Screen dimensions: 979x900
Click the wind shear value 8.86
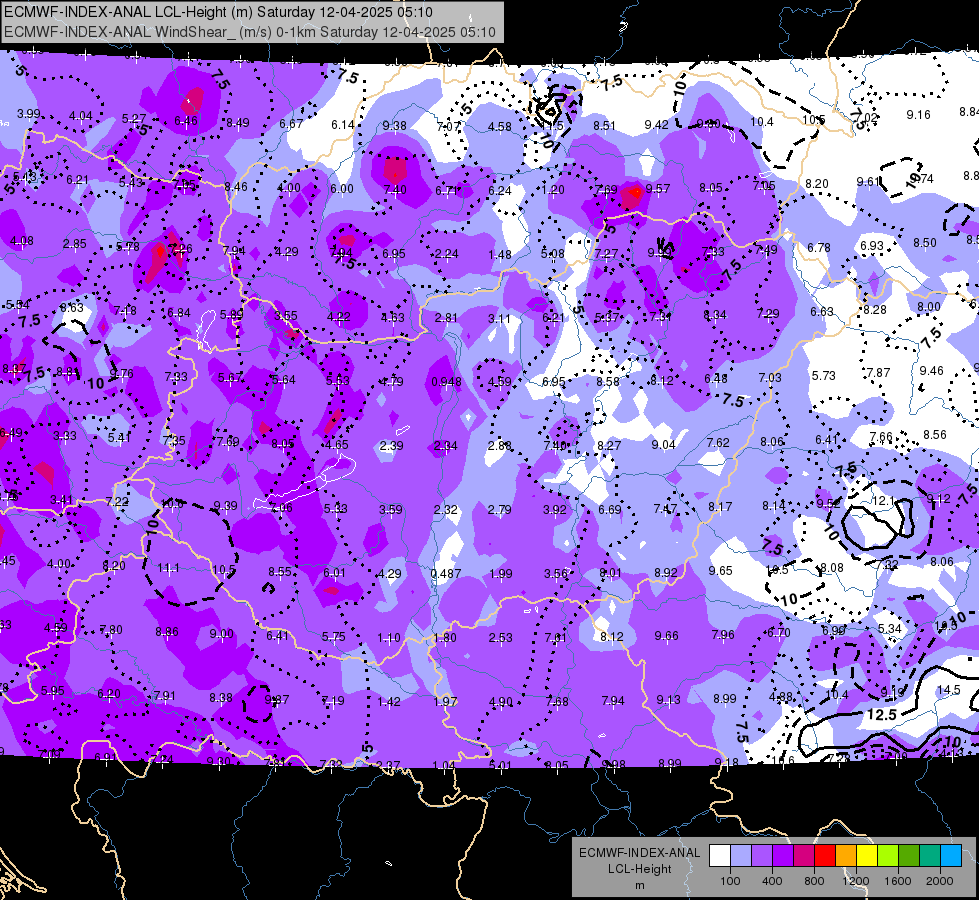tap(167, 632)
